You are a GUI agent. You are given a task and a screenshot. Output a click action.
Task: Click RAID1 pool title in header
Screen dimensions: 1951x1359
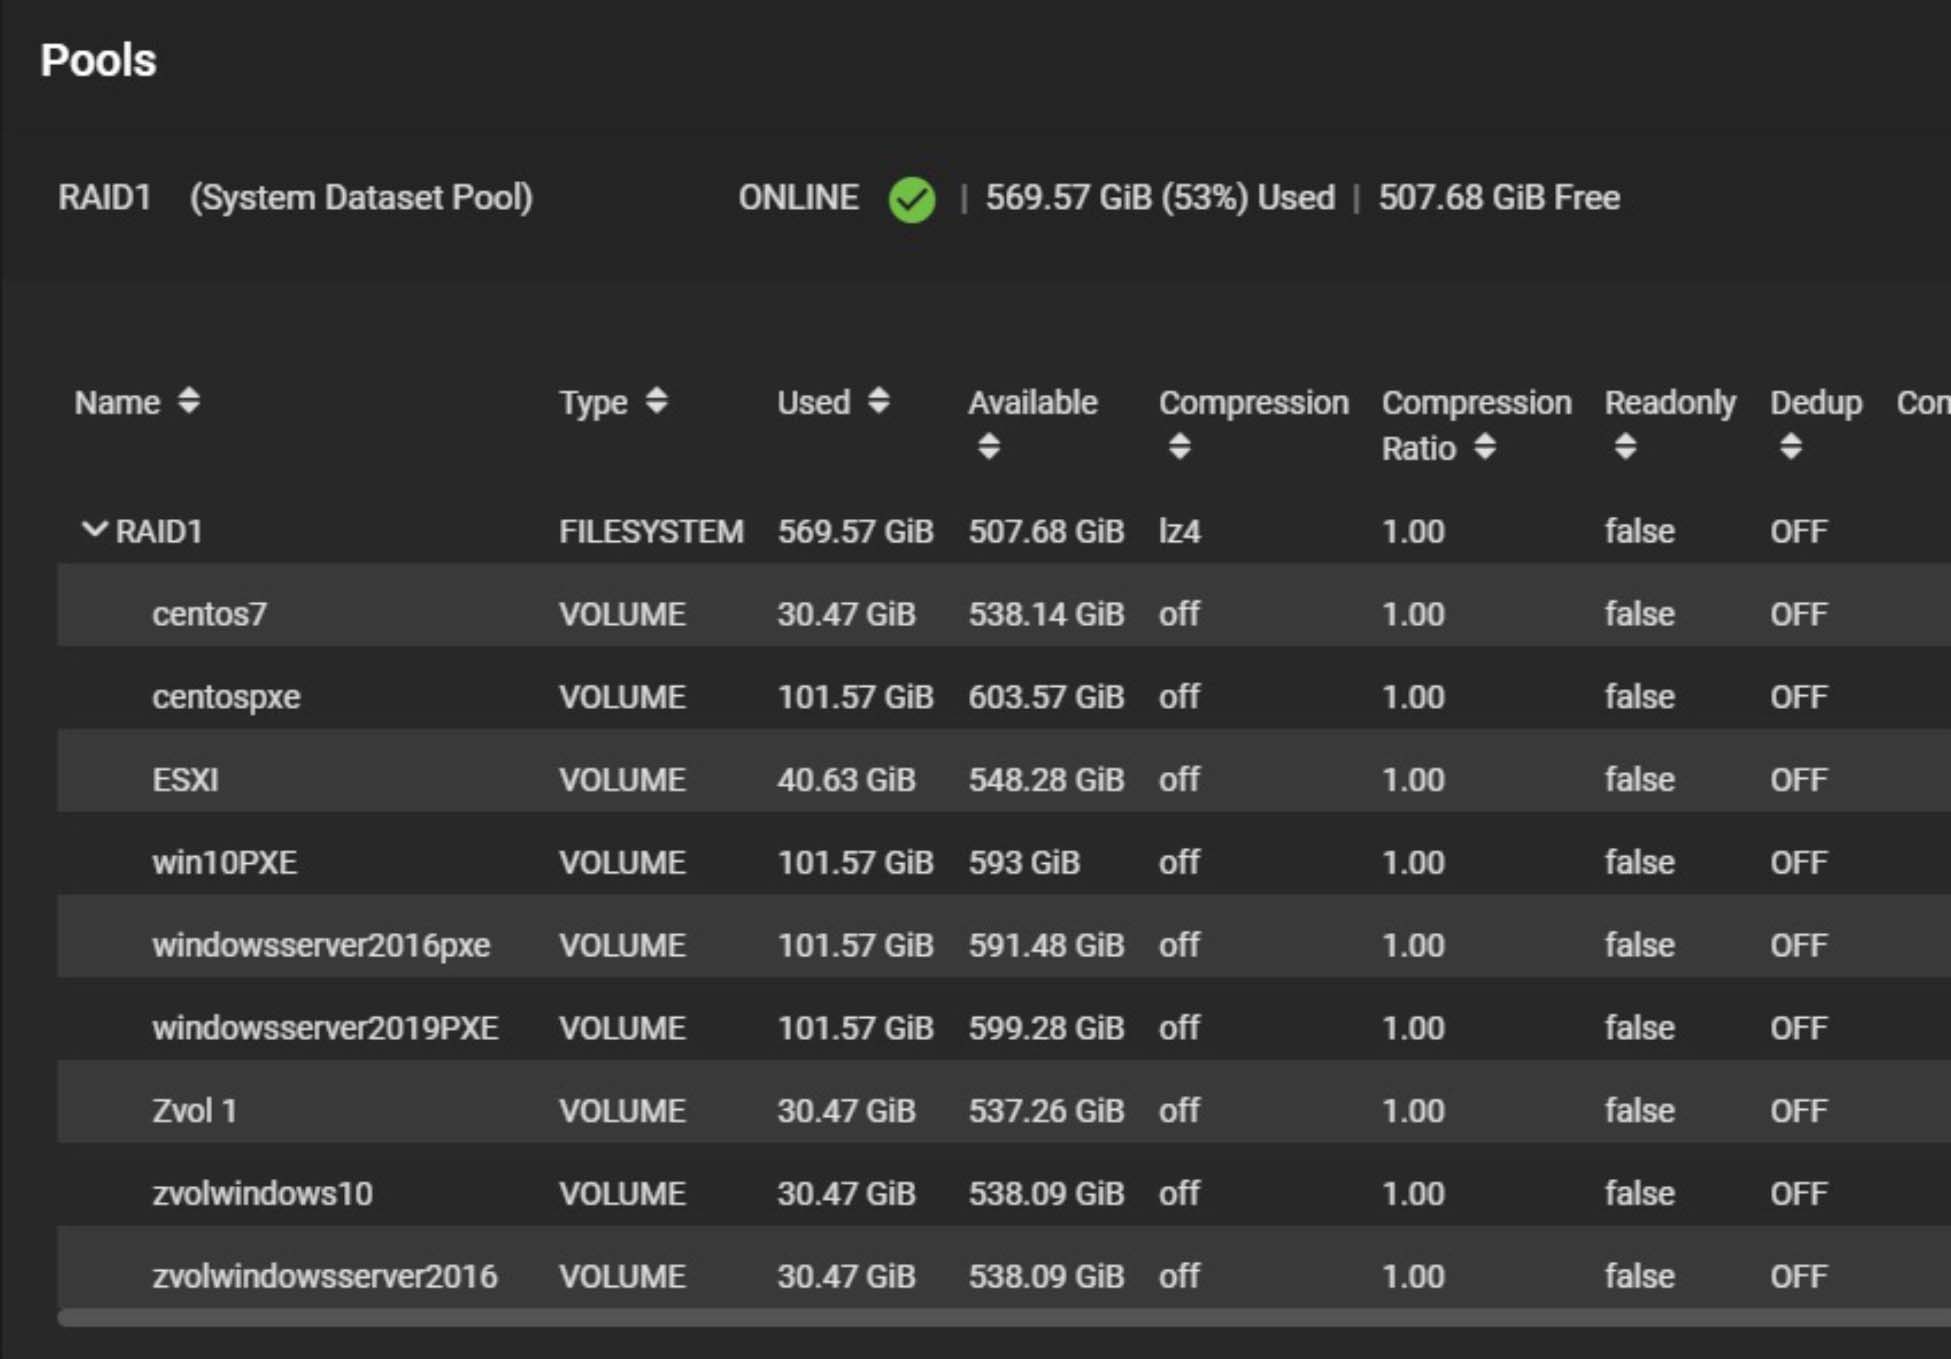click(x=104, y=197)
